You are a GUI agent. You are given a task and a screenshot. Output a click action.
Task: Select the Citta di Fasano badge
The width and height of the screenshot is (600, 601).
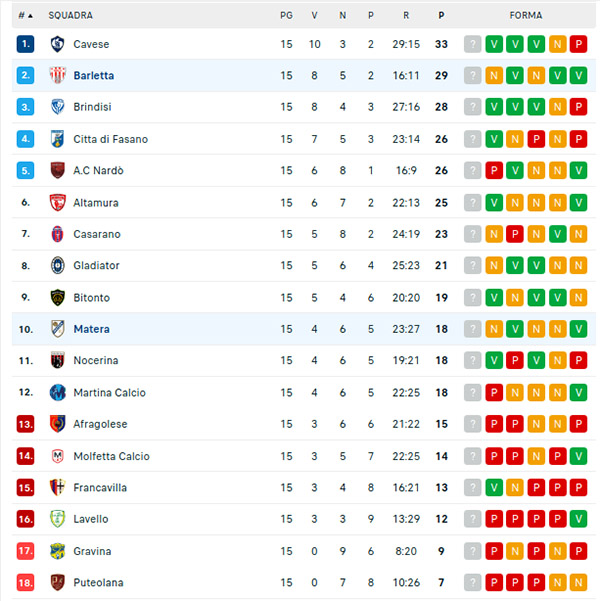click(58, 139)
